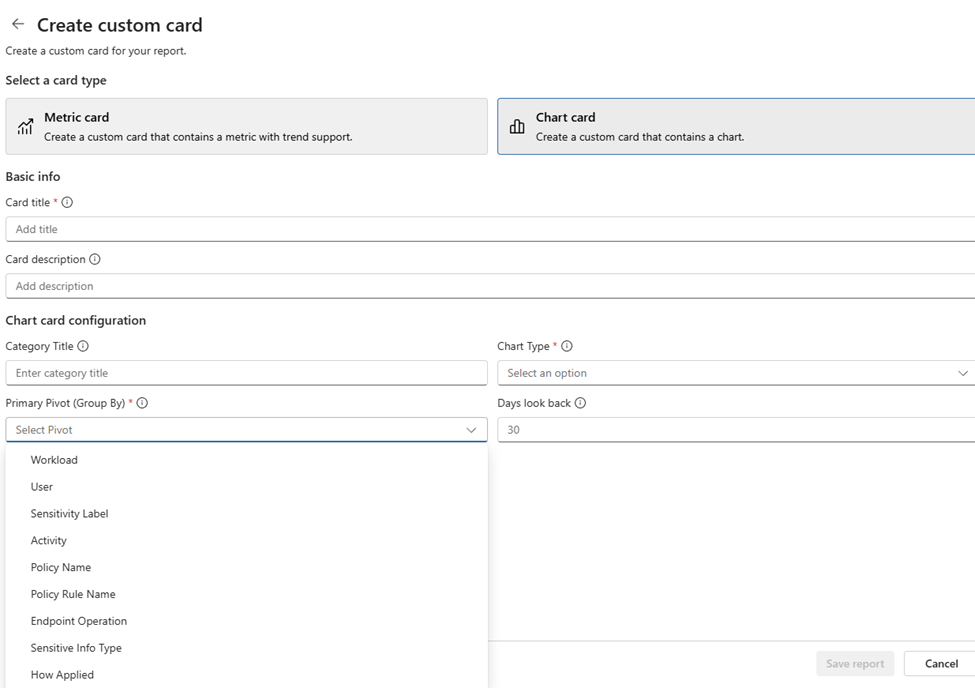The width and height of the screenshot is (975, 688).
Task: Click the Chart card bar icon
Action: [x=517, y=127]
